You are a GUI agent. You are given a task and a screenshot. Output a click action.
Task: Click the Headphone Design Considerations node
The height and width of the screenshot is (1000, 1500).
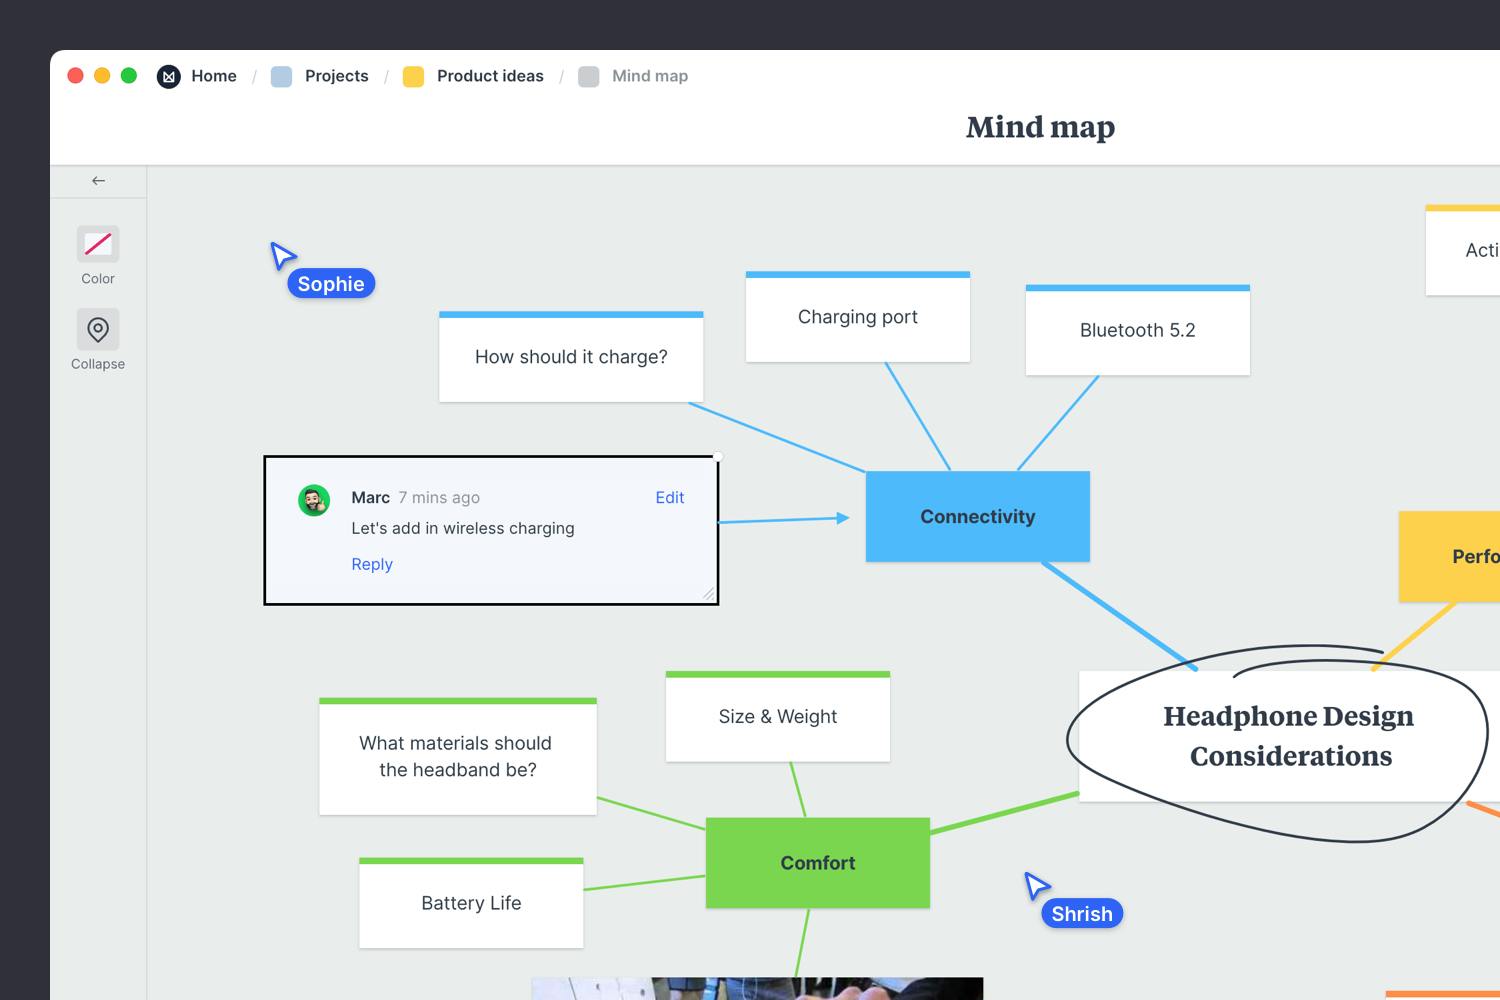point(1288,736)
